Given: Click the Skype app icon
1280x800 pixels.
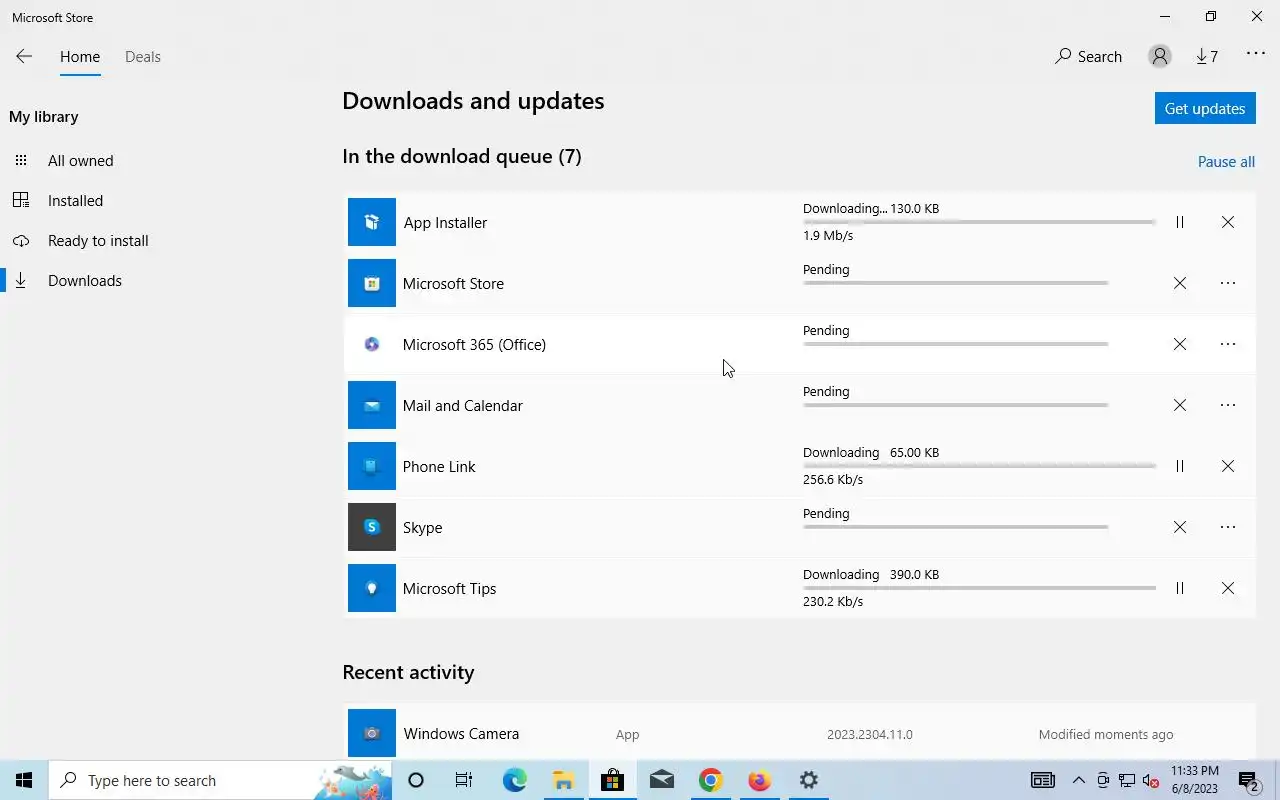Looking at the screenshot, I should click(372, 527).
